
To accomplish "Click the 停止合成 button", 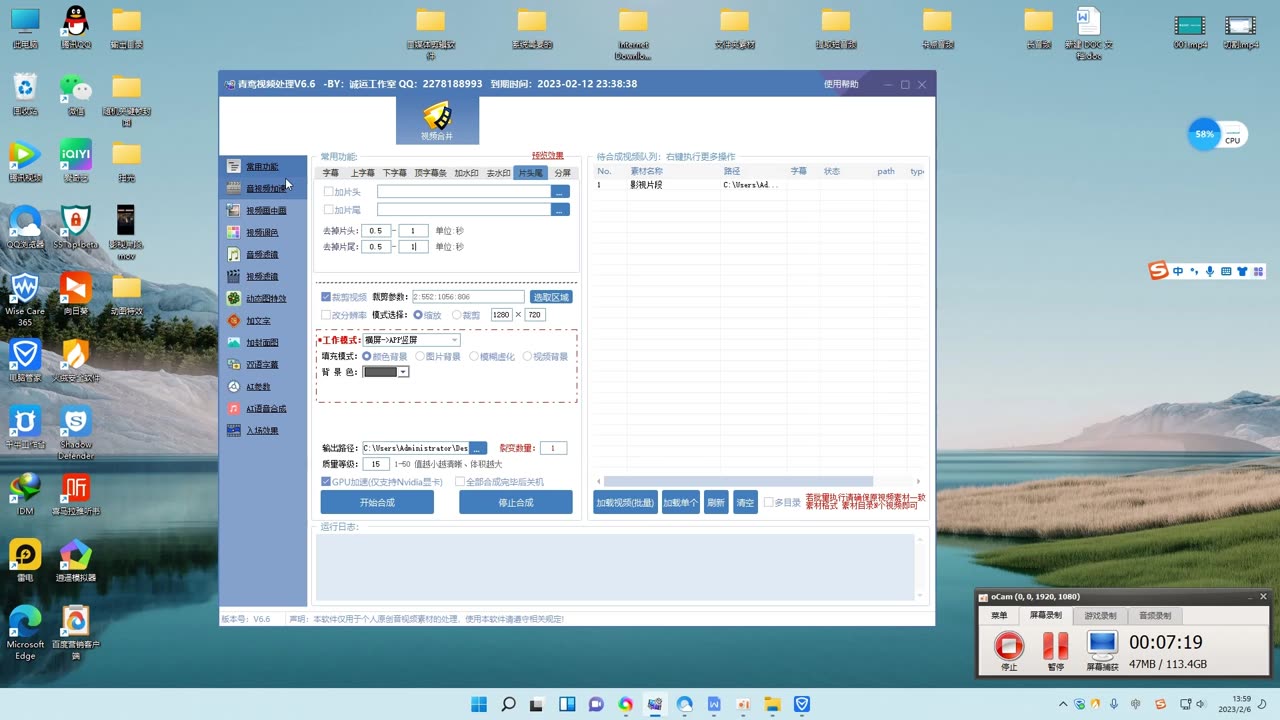I will pos(516,502).
